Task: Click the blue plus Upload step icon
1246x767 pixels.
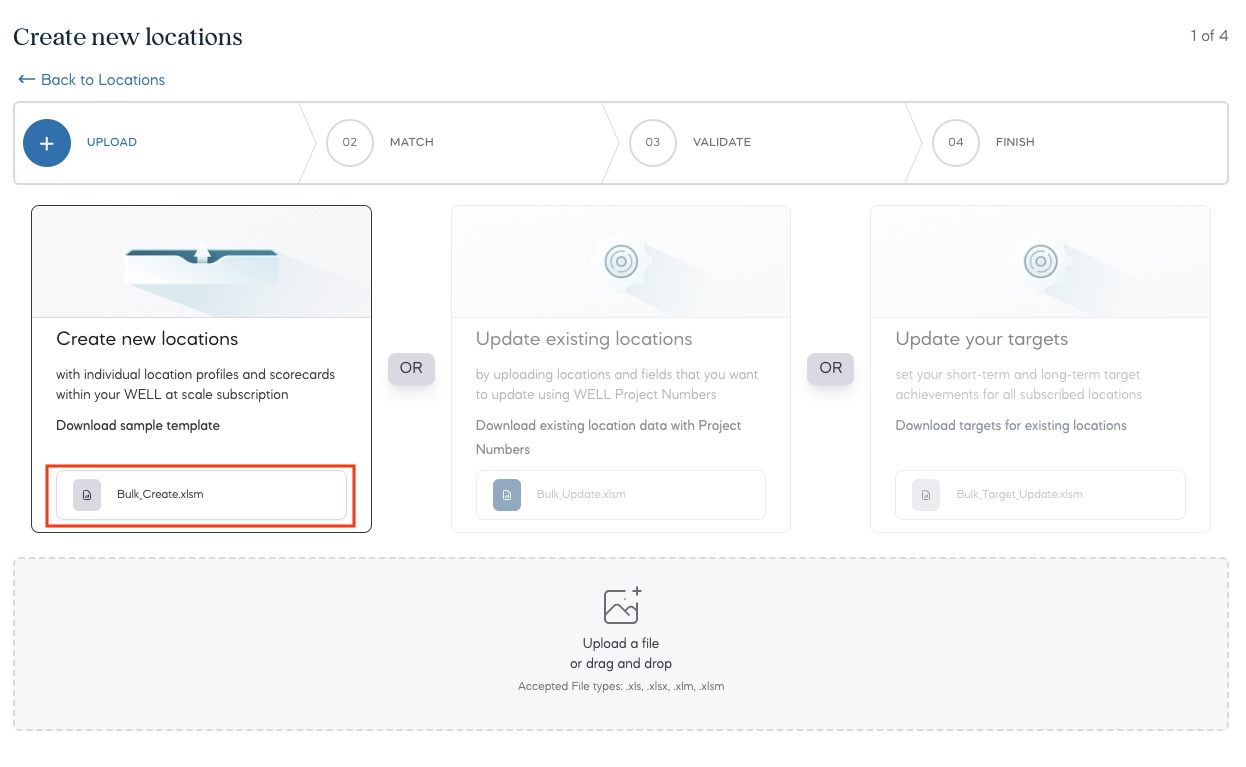Action: (x=47, y=143)
